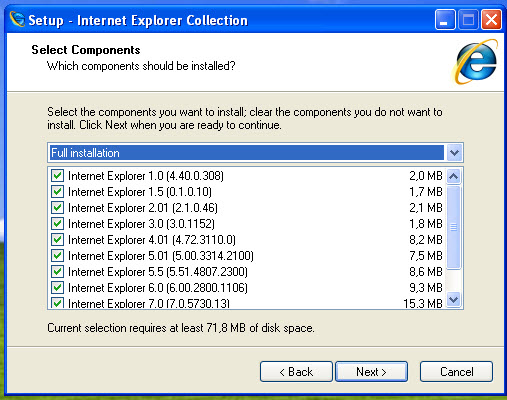
Task: Open the installation type dropdown arrow
Action: coord(454,153)
